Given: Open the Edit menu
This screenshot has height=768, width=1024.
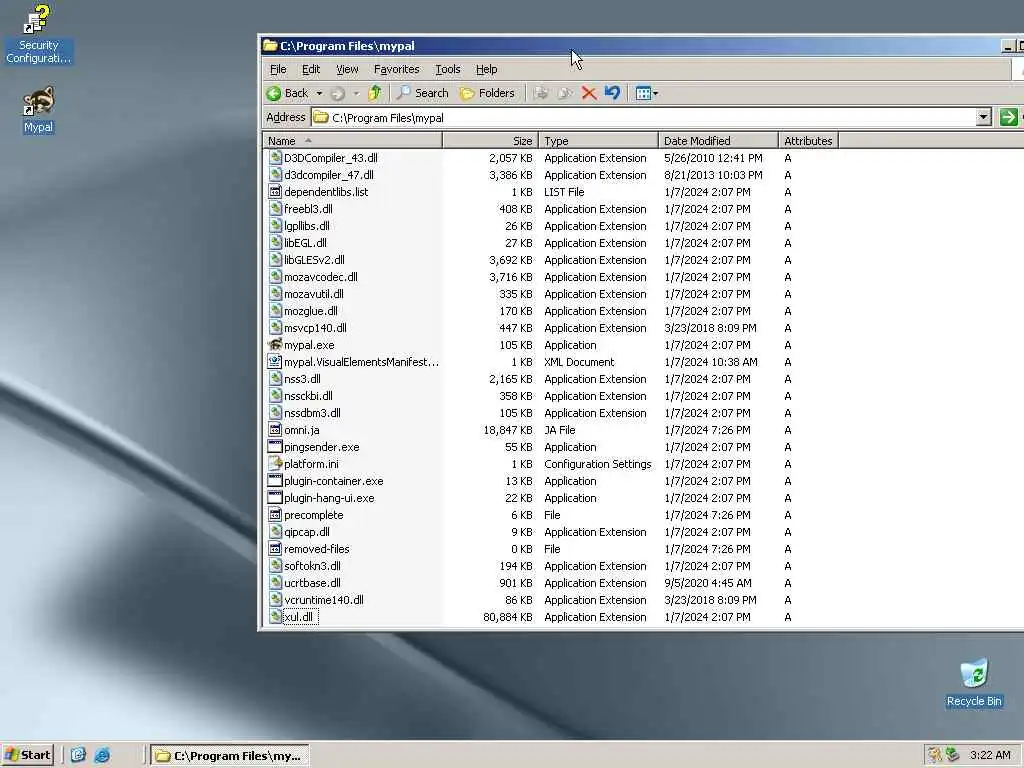Looking at the screenshot, I should click(311, 69).
